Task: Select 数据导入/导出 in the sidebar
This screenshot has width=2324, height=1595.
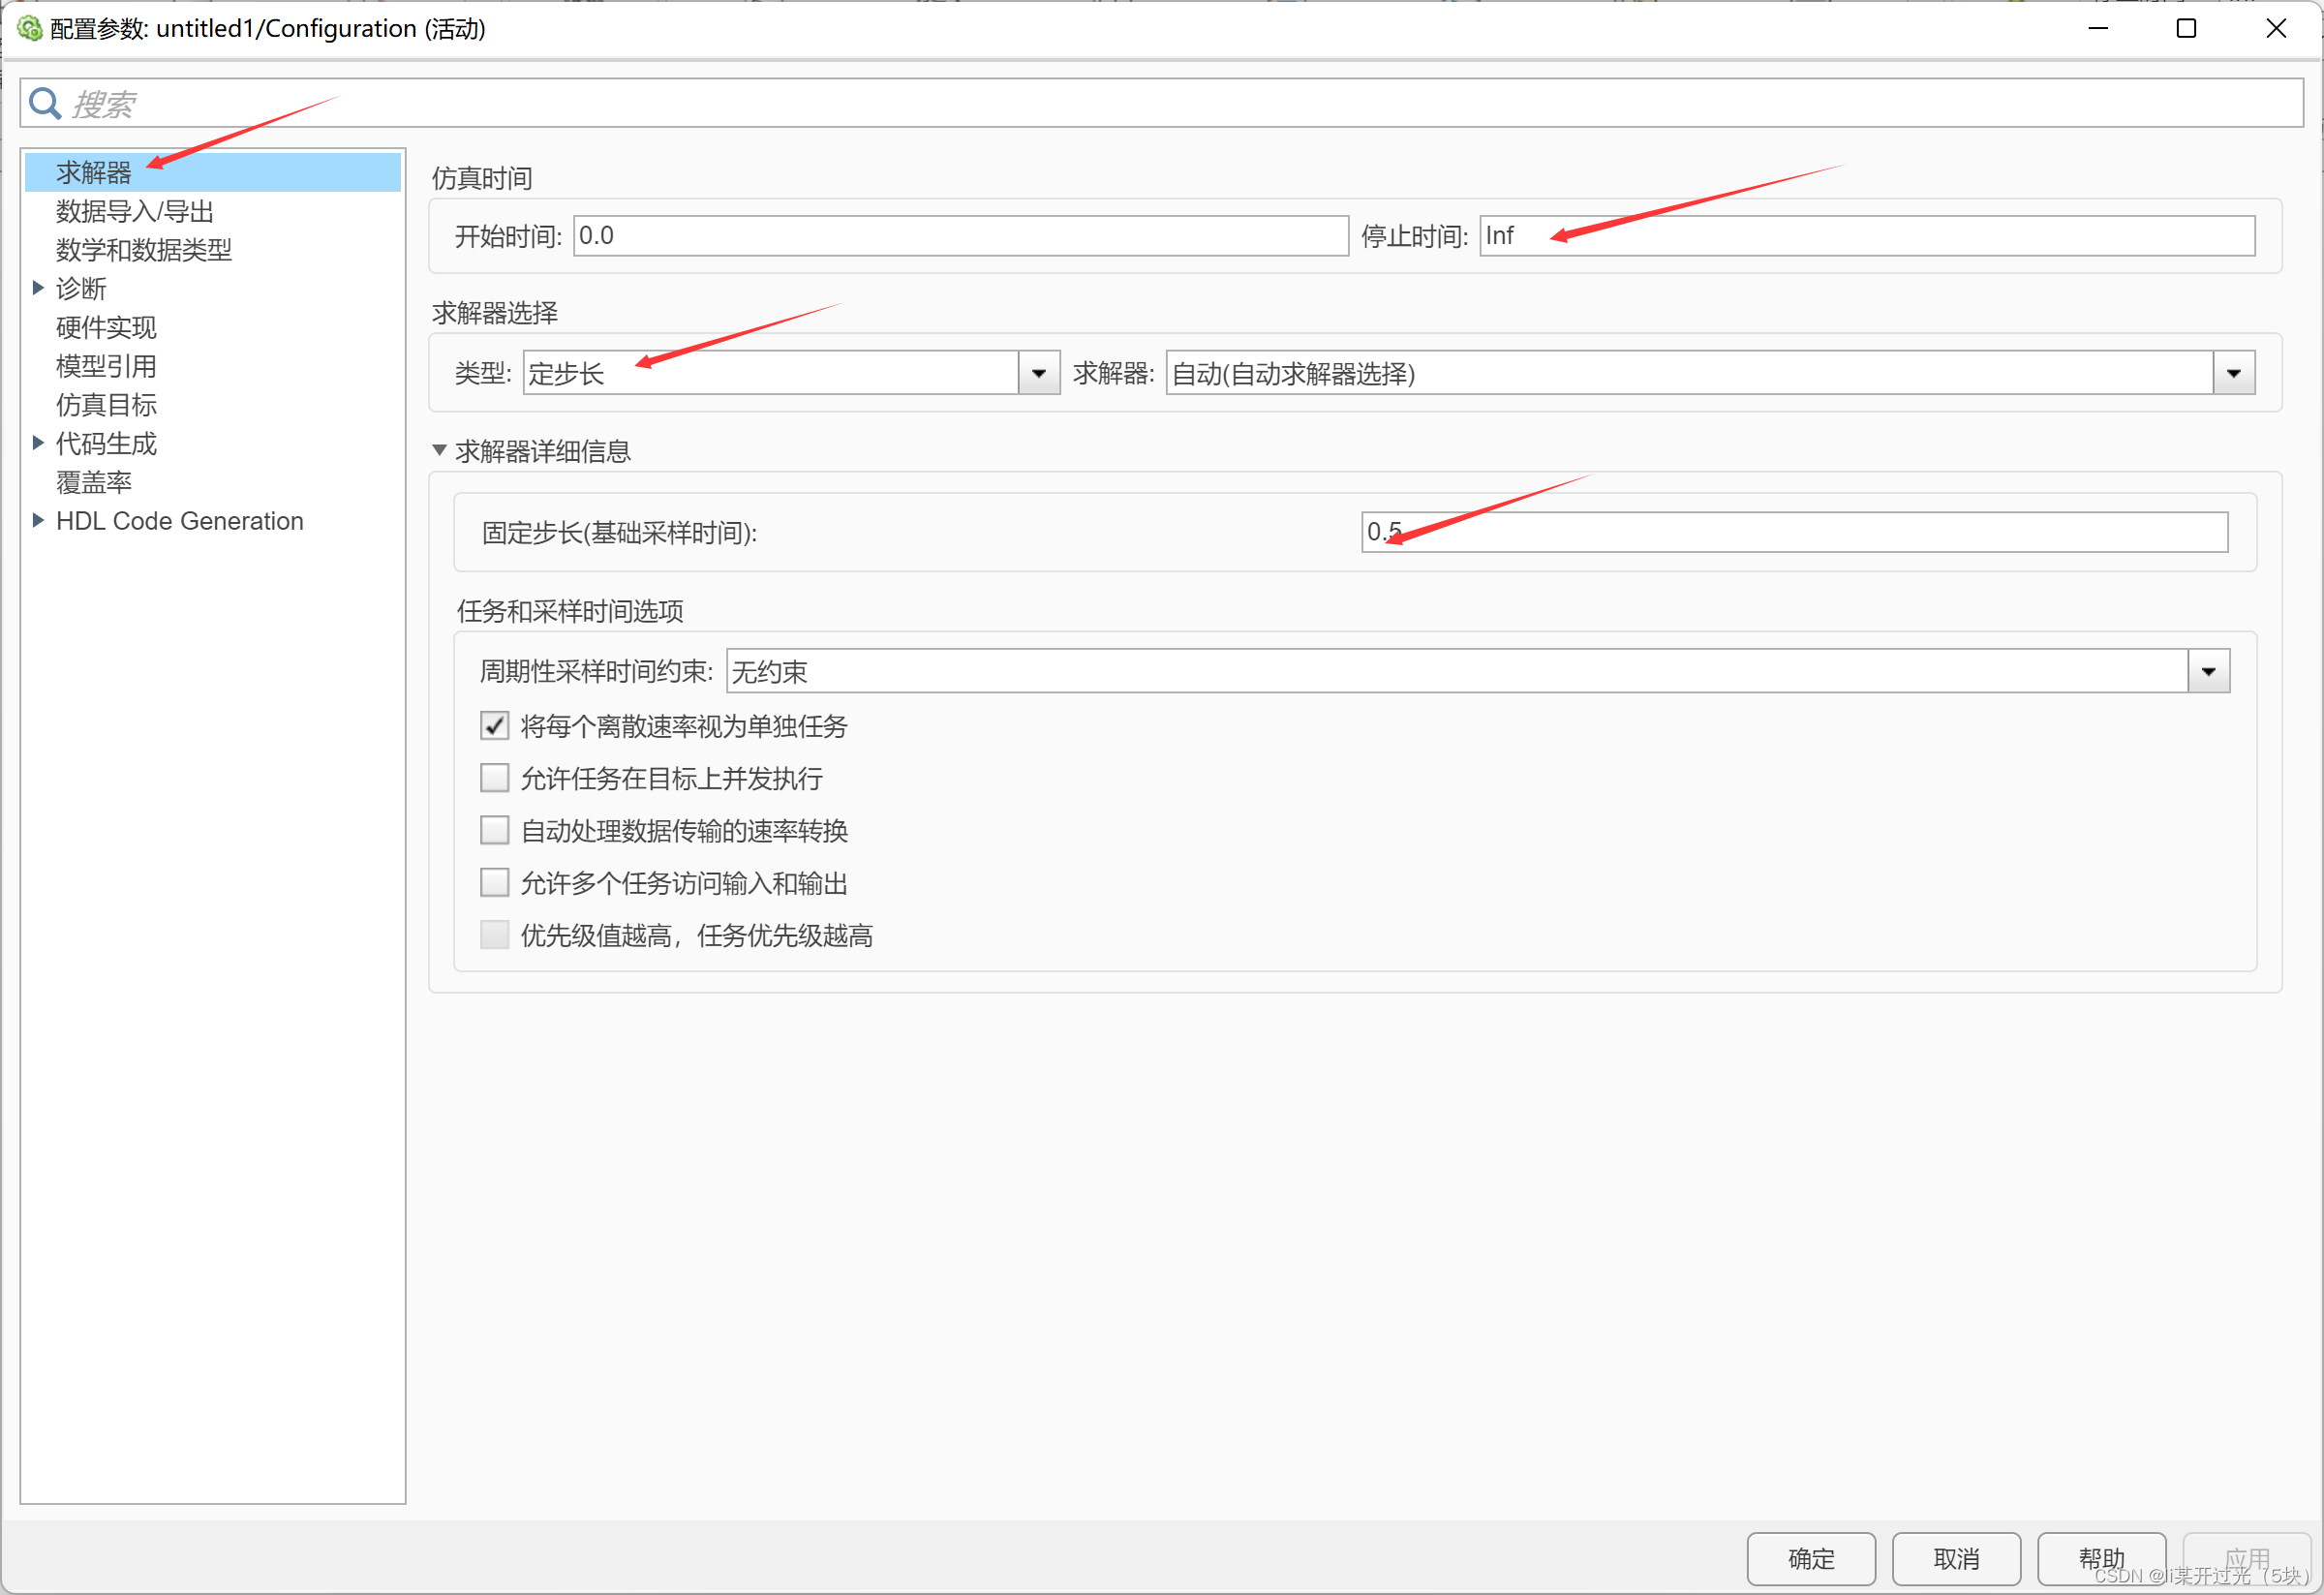Action: click(x=135, y=211)
